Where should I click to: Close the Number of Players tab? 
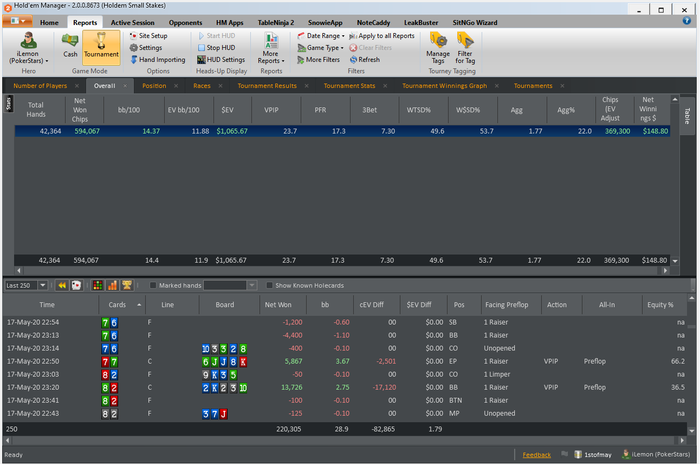[77, 86]
